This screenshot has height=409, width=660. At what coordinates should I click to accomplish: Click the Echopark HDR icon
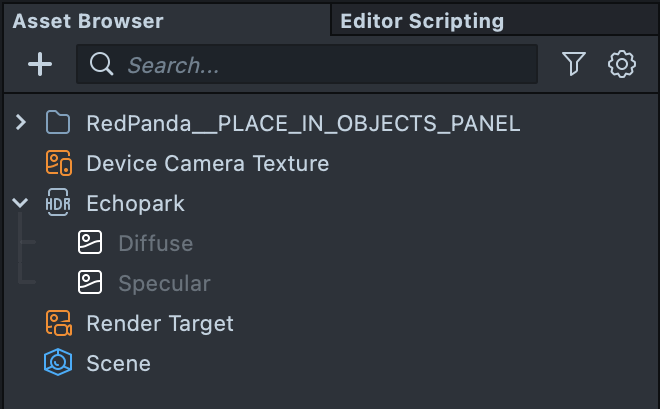pos(59,203)
